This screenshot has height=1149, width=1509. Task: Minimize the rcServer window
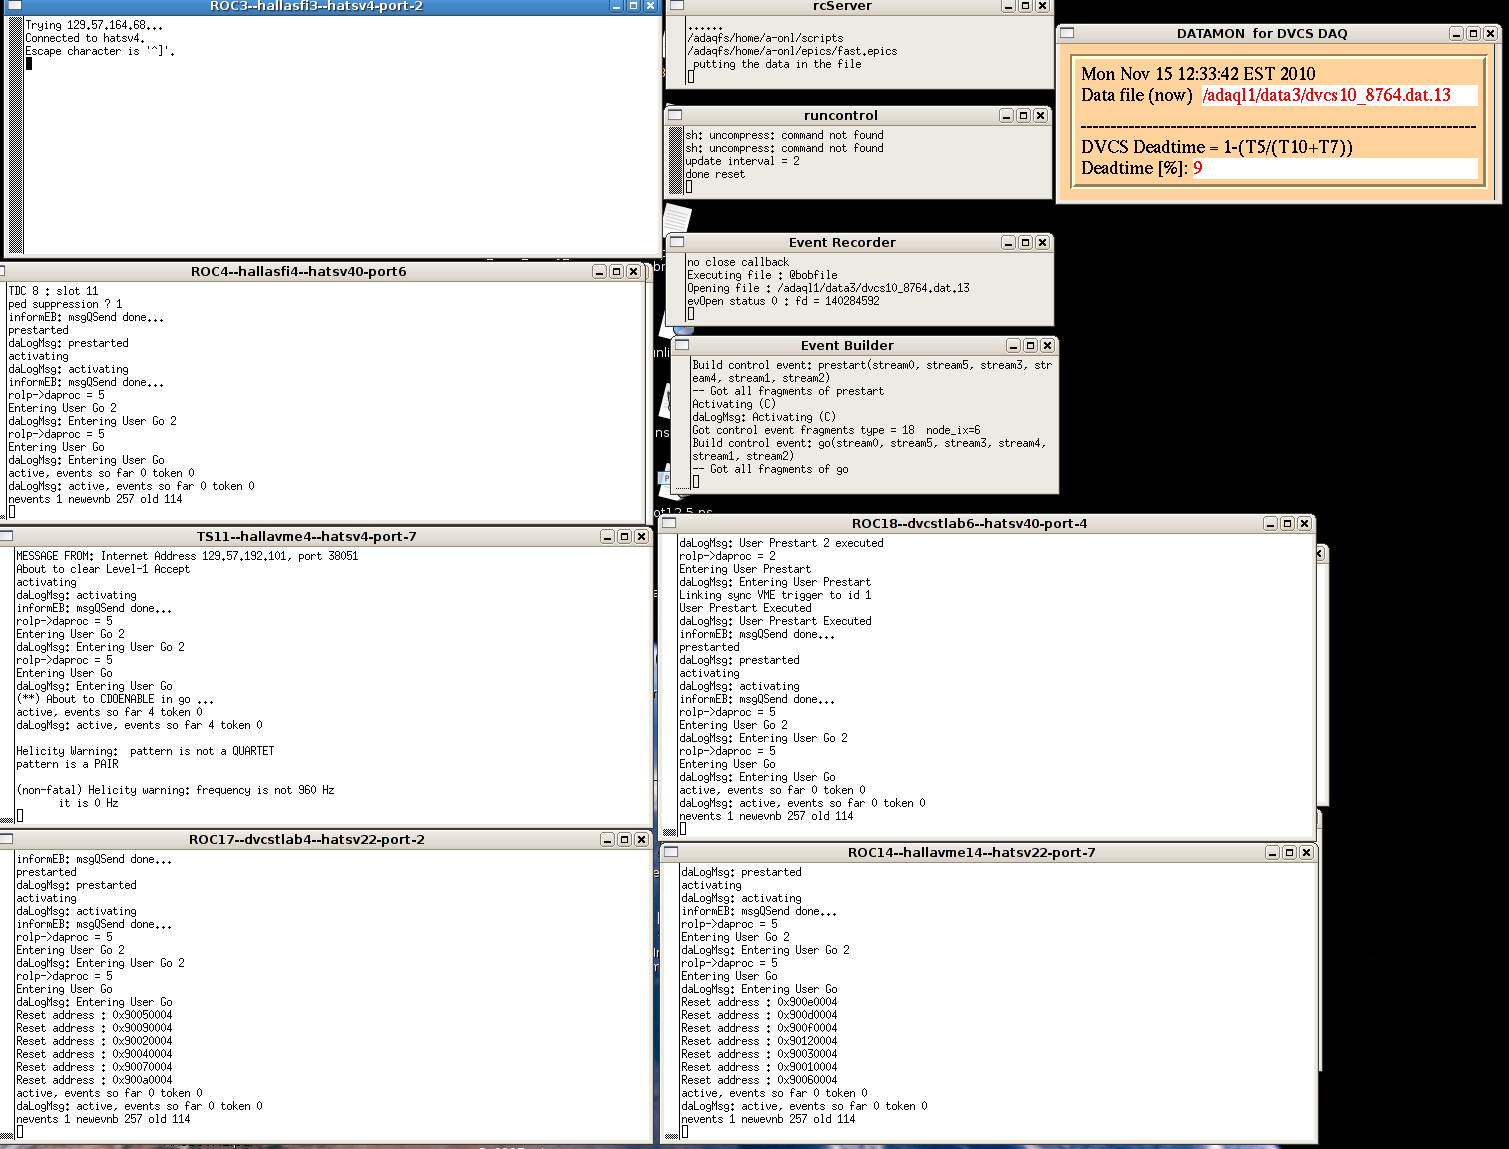click(1008, 6)
